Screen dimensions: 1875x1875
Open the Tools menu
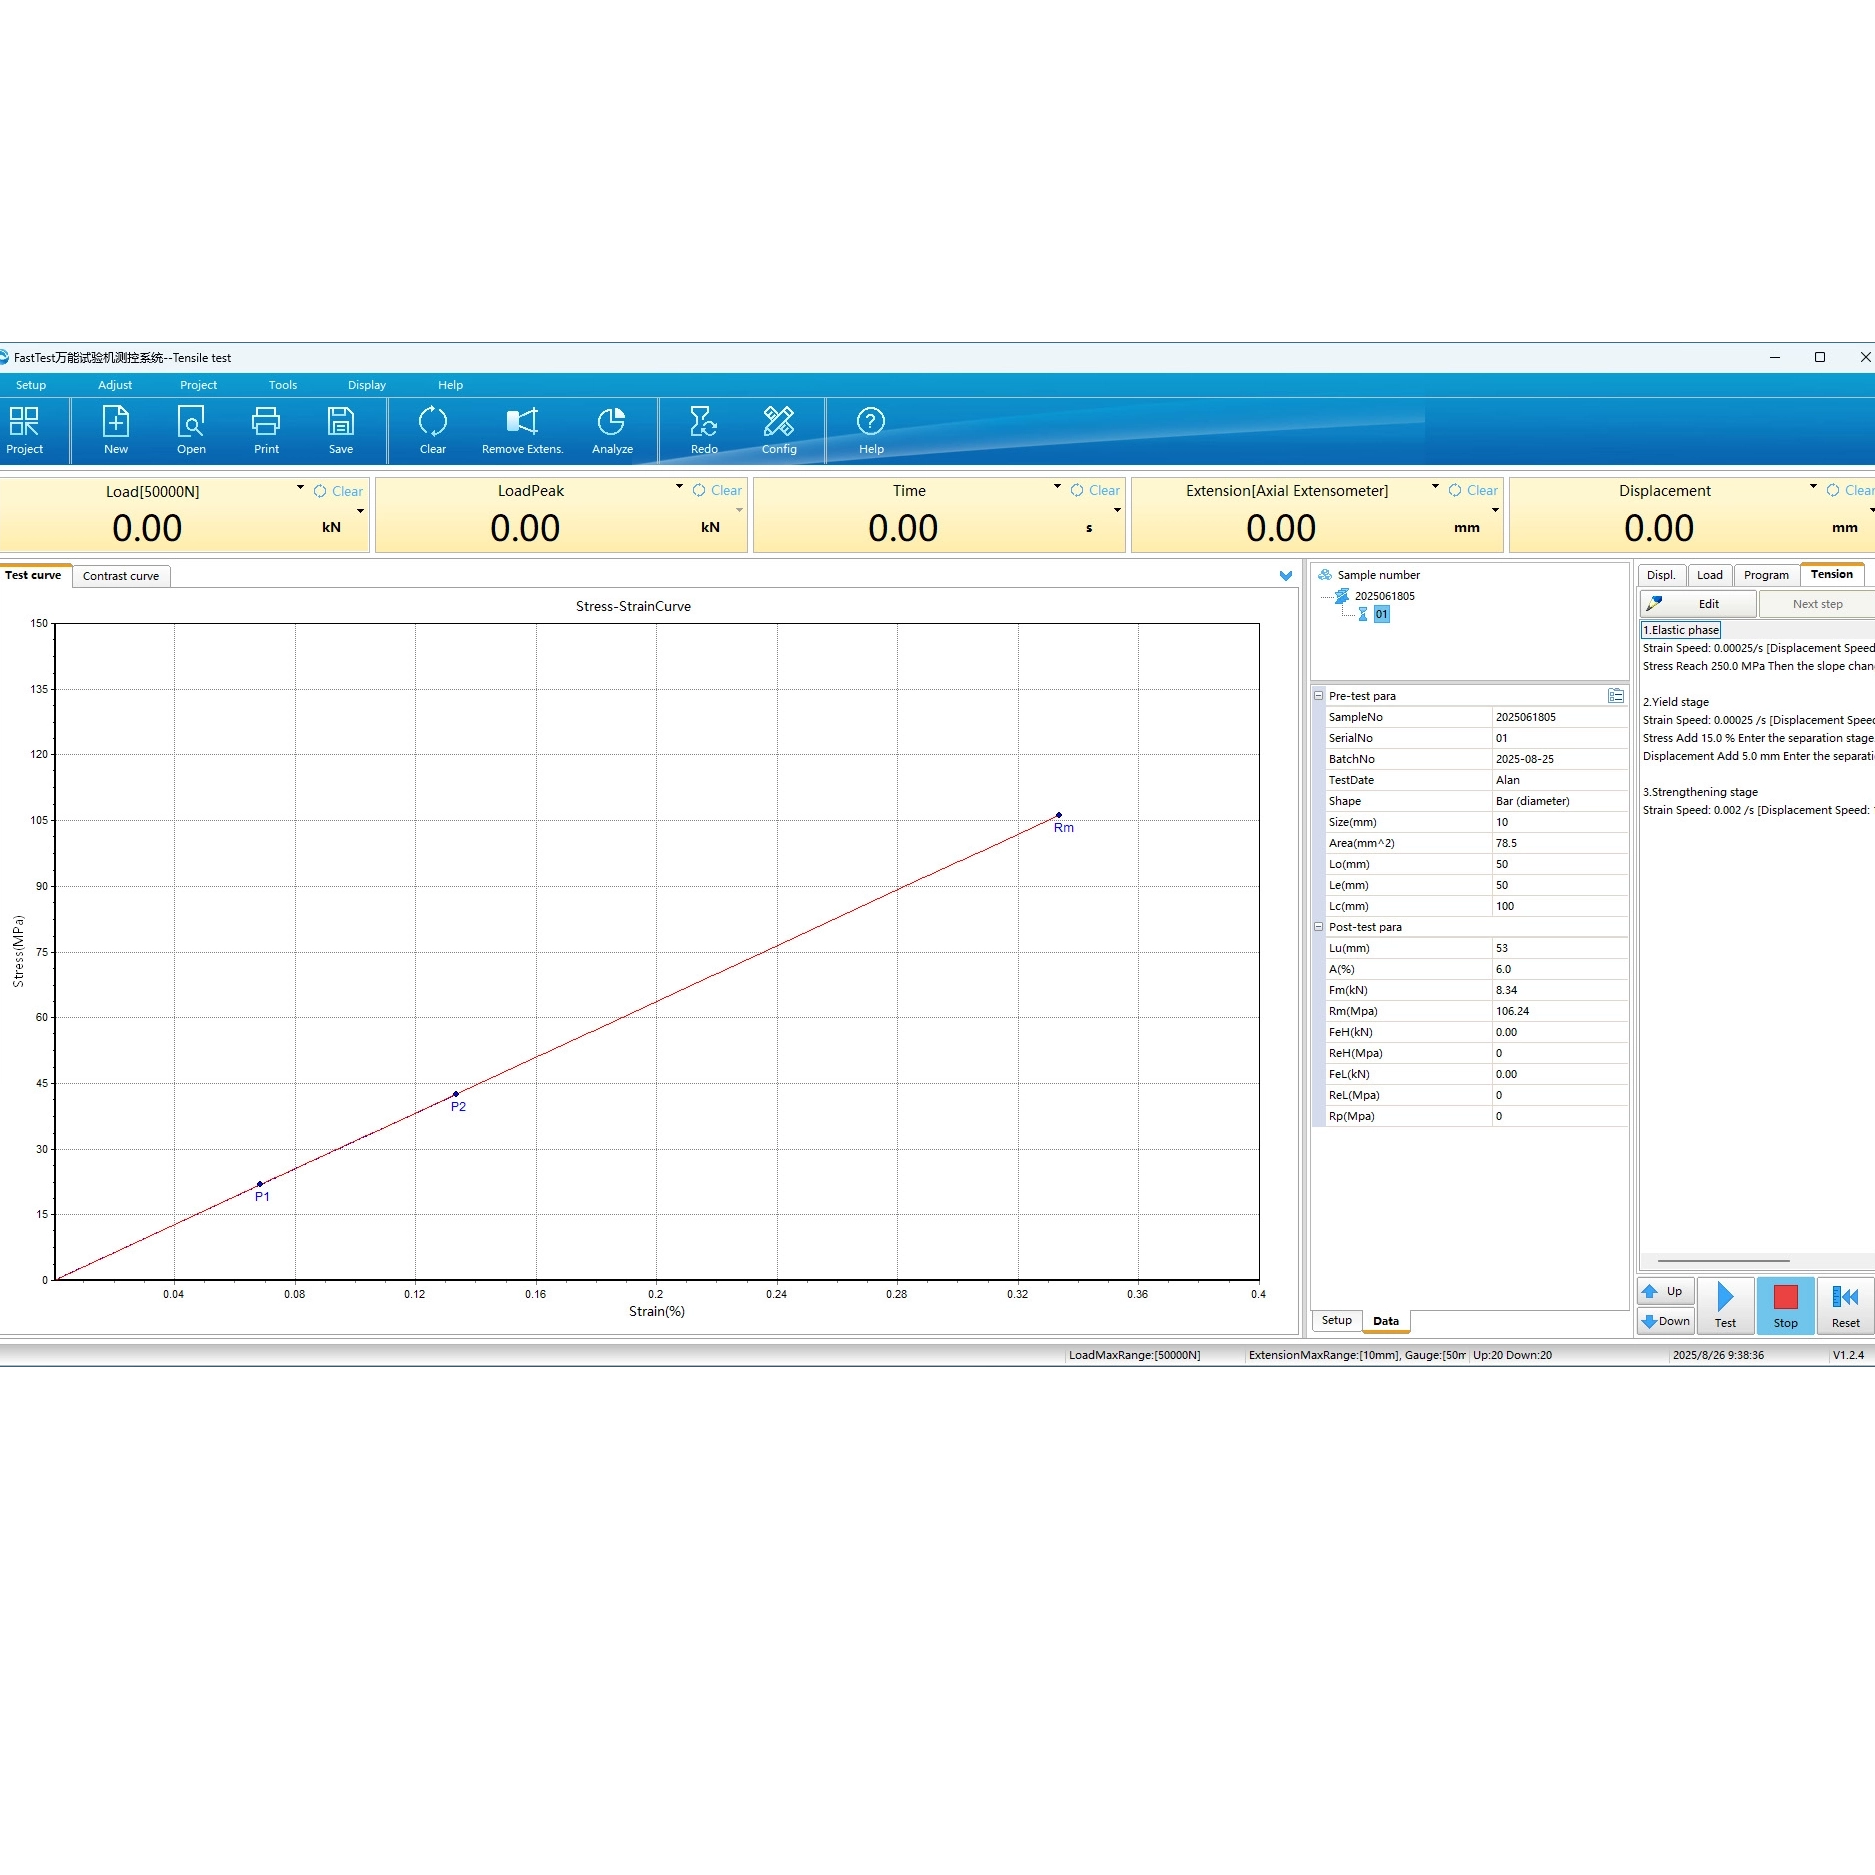(283, 385)
